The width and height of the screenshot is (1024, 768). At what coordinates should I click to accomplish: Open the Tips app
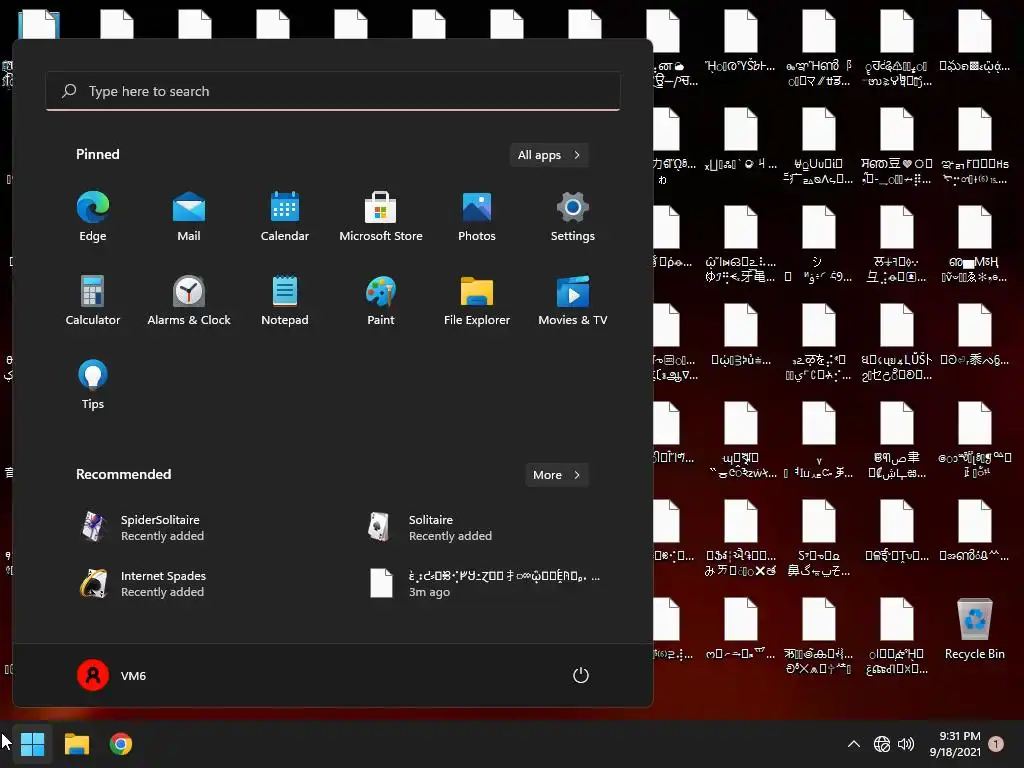coord(93,385)
